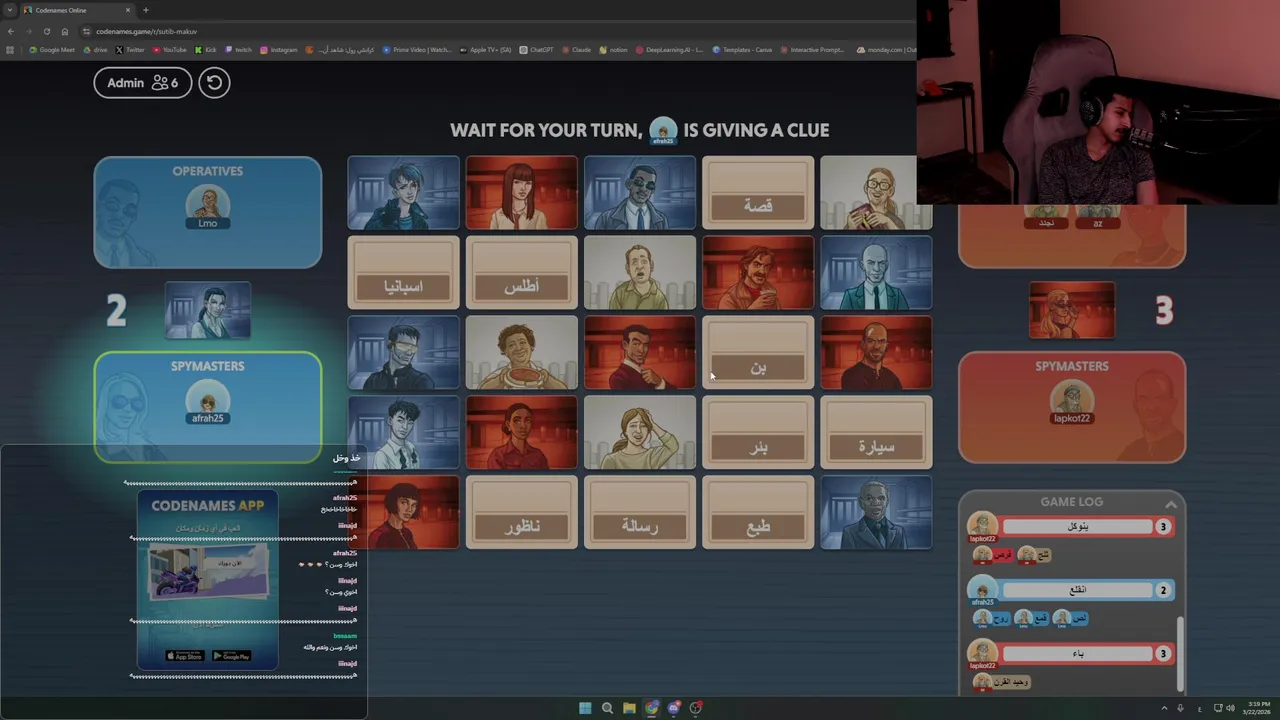Image resolution: width=1280 pixels, height=720 pixels.
Task: Click the بتوكل clue entry in Game Log
Action: tap(1077, 526)
